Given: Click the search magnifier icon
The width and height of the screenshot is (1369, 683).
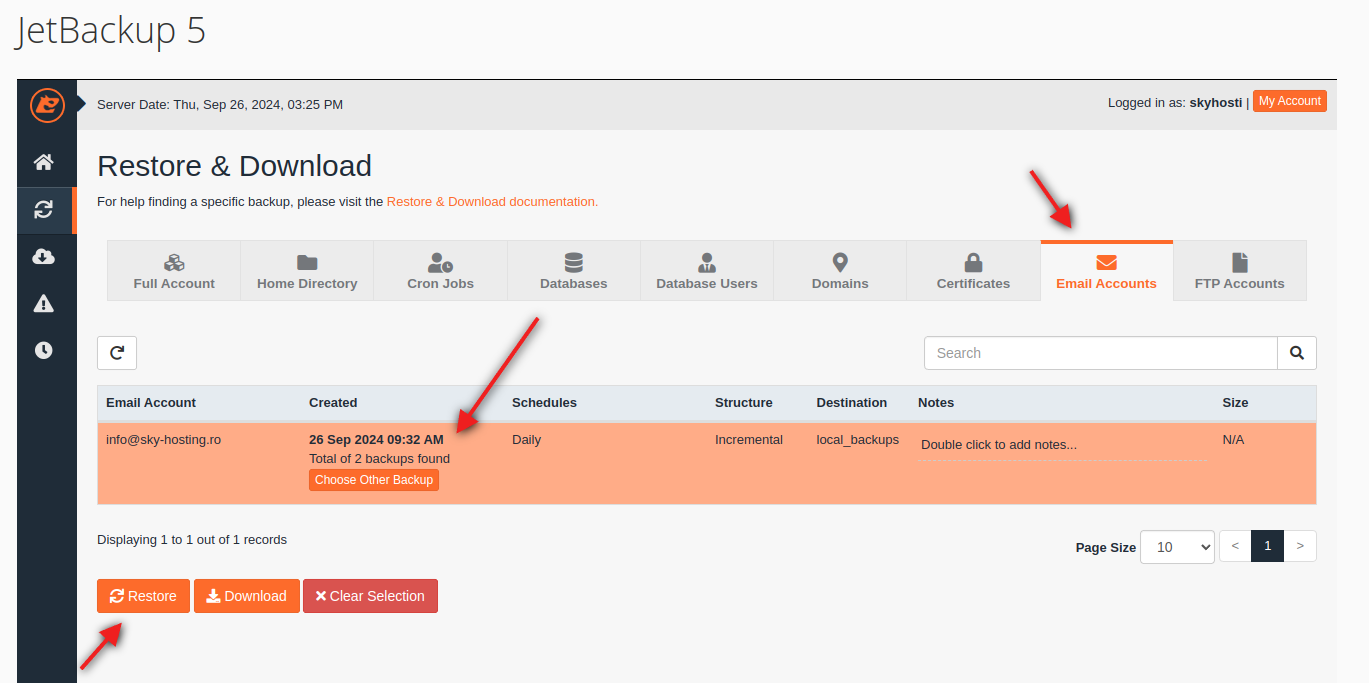Looking at the screenshot, I should coord(1297,353).
